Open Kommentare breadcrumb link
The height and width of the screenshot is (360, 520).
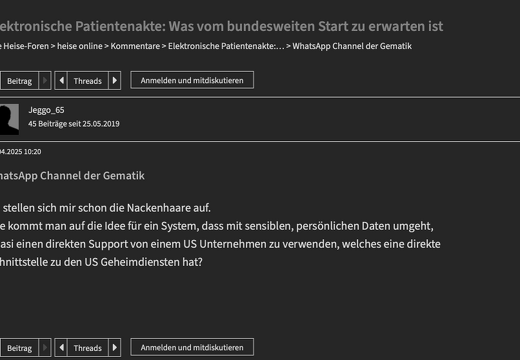click(135, 46)
